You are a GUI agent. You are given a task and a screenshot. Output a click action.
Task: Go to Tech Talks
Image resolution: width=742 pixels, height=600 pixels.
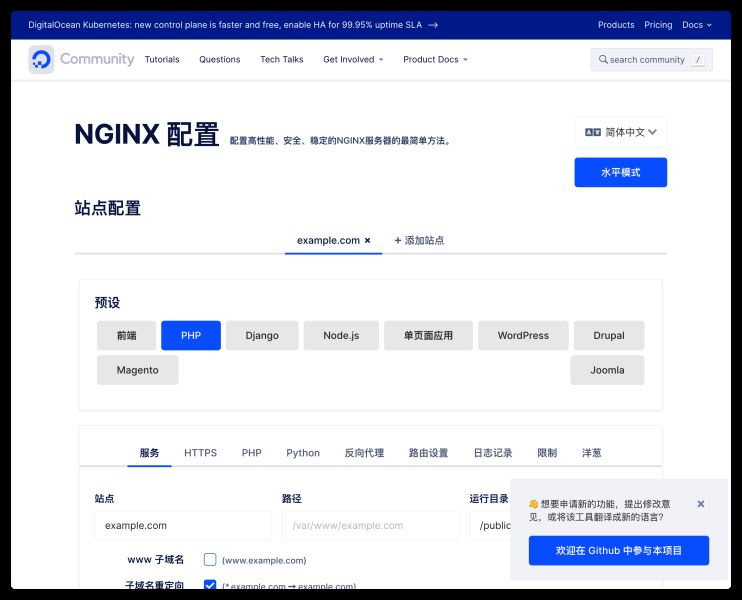point(282,60)
